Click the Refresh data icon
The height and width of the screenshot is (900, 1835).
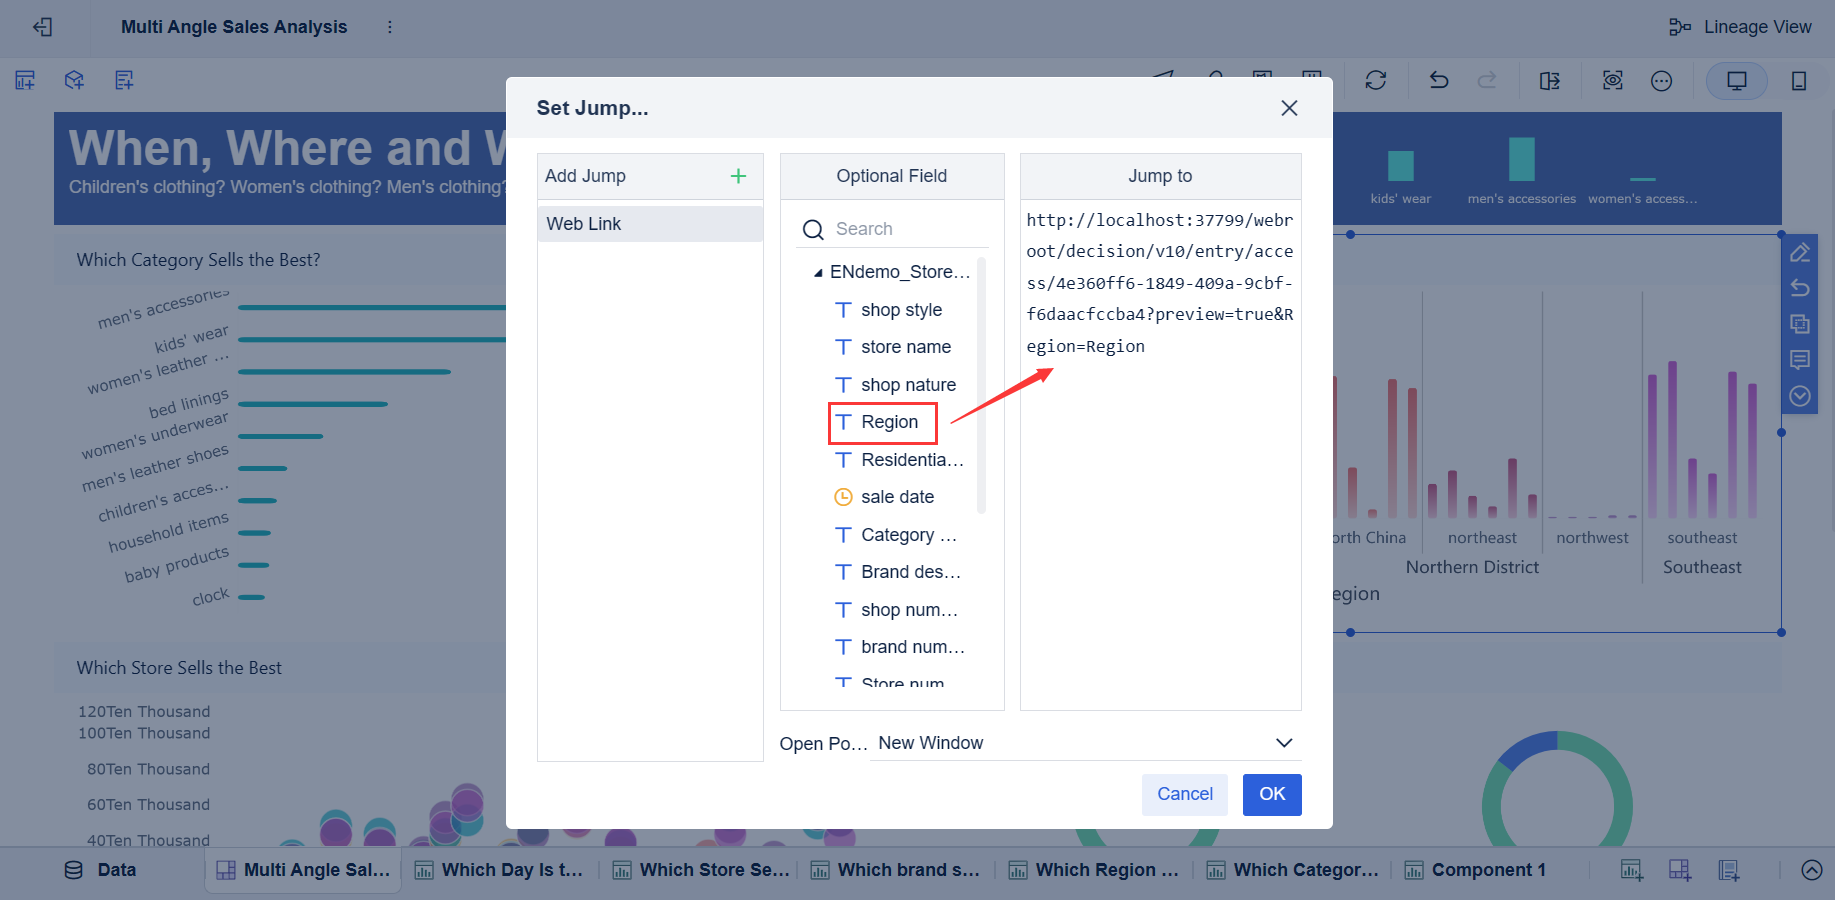[1376, 80]
